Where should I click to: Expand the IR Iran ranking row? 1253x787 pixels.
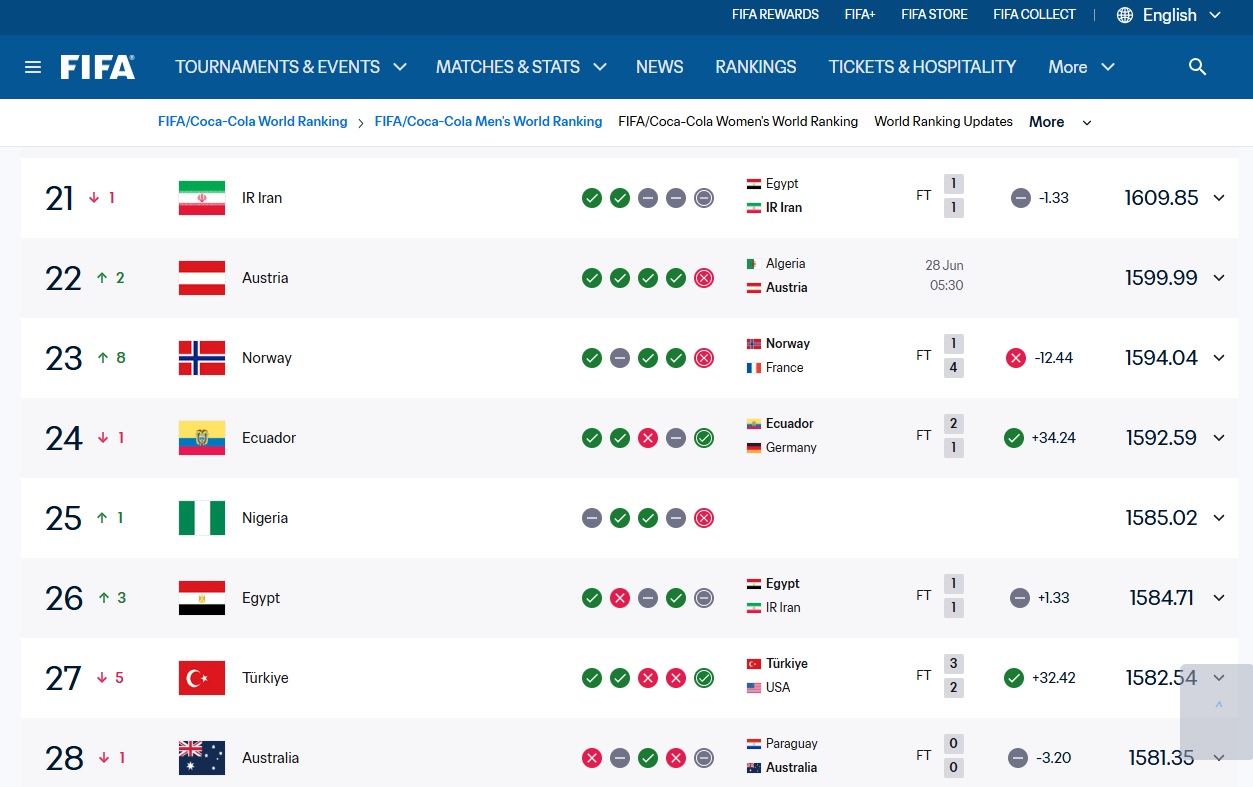pos(1219,198)
